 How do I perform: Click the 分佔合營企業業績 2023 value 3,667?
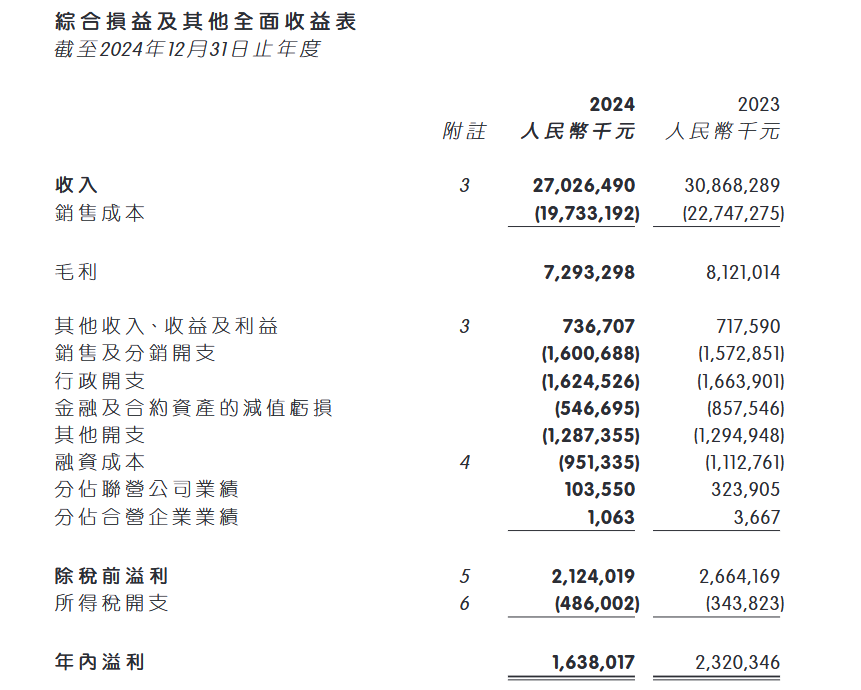[757, 517]
